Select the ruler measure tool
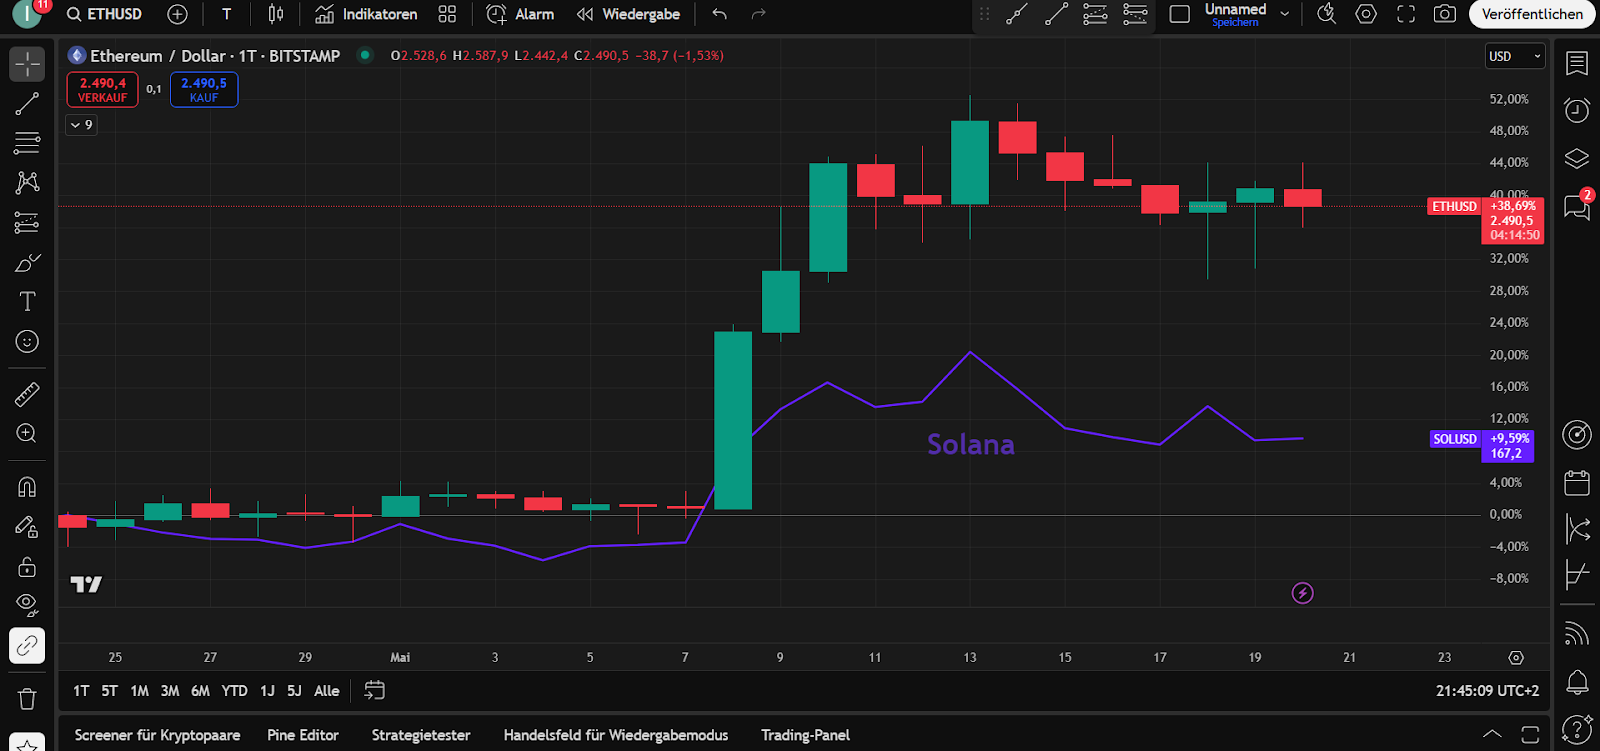 [27, 394]
